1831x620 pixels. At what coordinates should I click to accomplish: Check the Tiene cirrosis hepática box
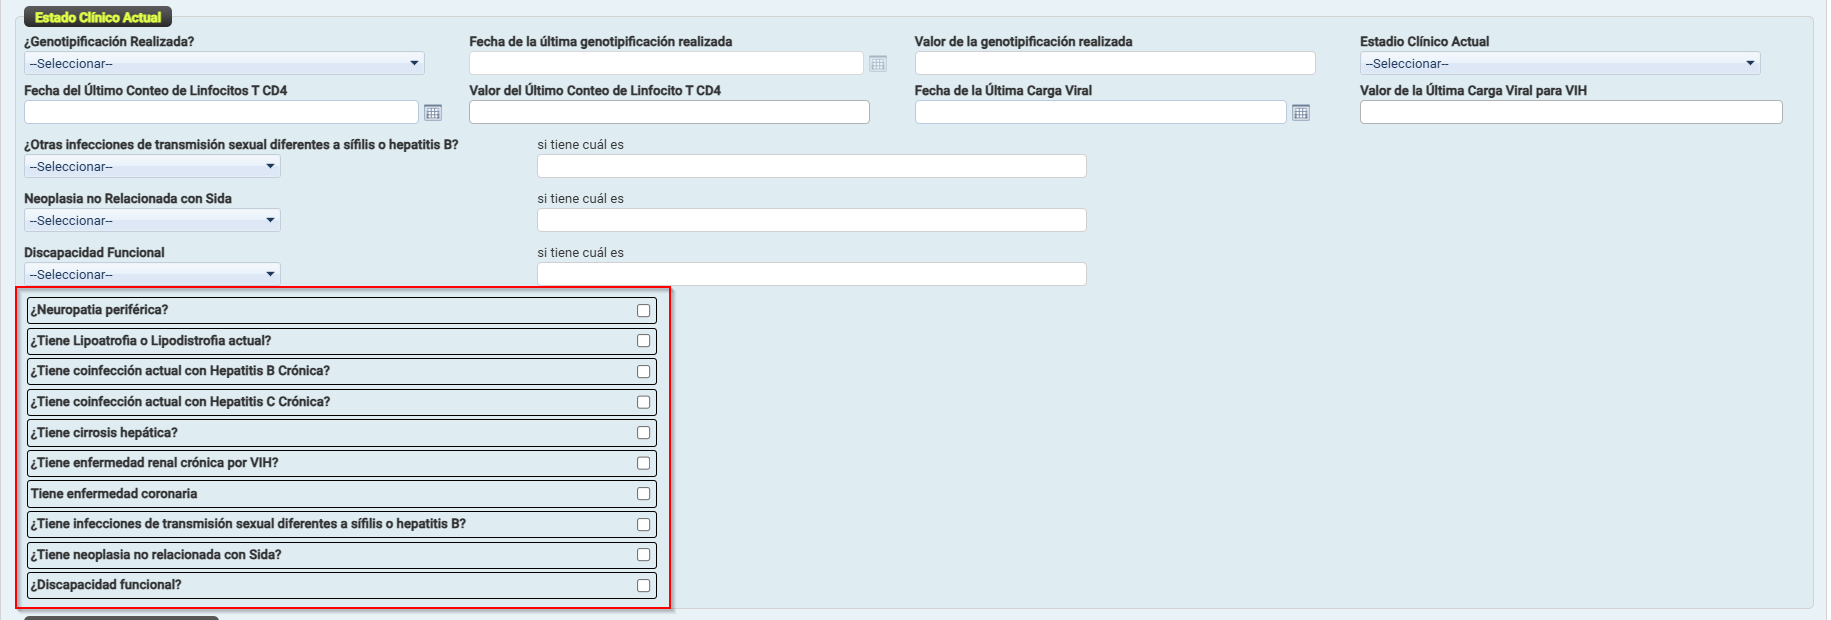[x=643, y=433]
